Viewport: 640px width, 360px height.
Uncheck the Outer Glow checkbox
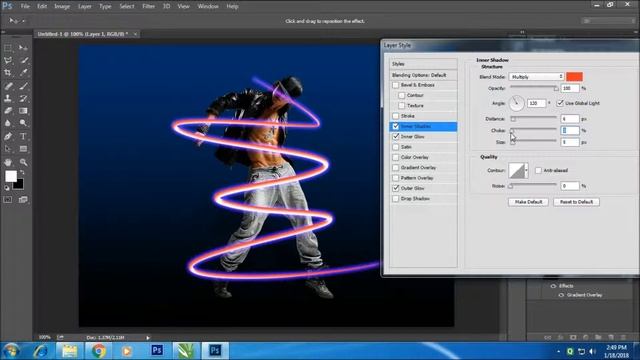pos(396,188)
